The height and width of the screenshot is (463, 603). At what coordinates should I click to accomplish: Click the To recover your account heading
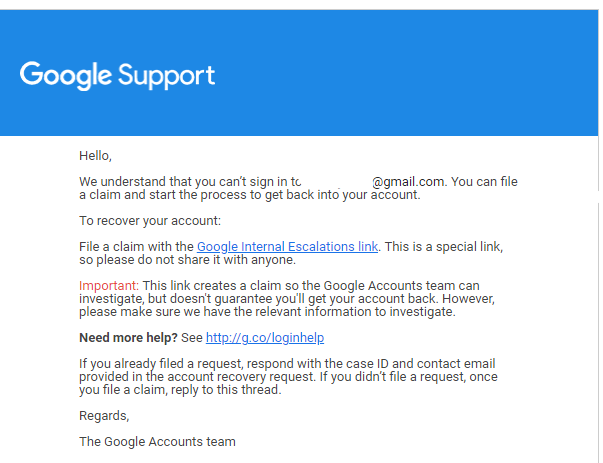pos(150,221)
